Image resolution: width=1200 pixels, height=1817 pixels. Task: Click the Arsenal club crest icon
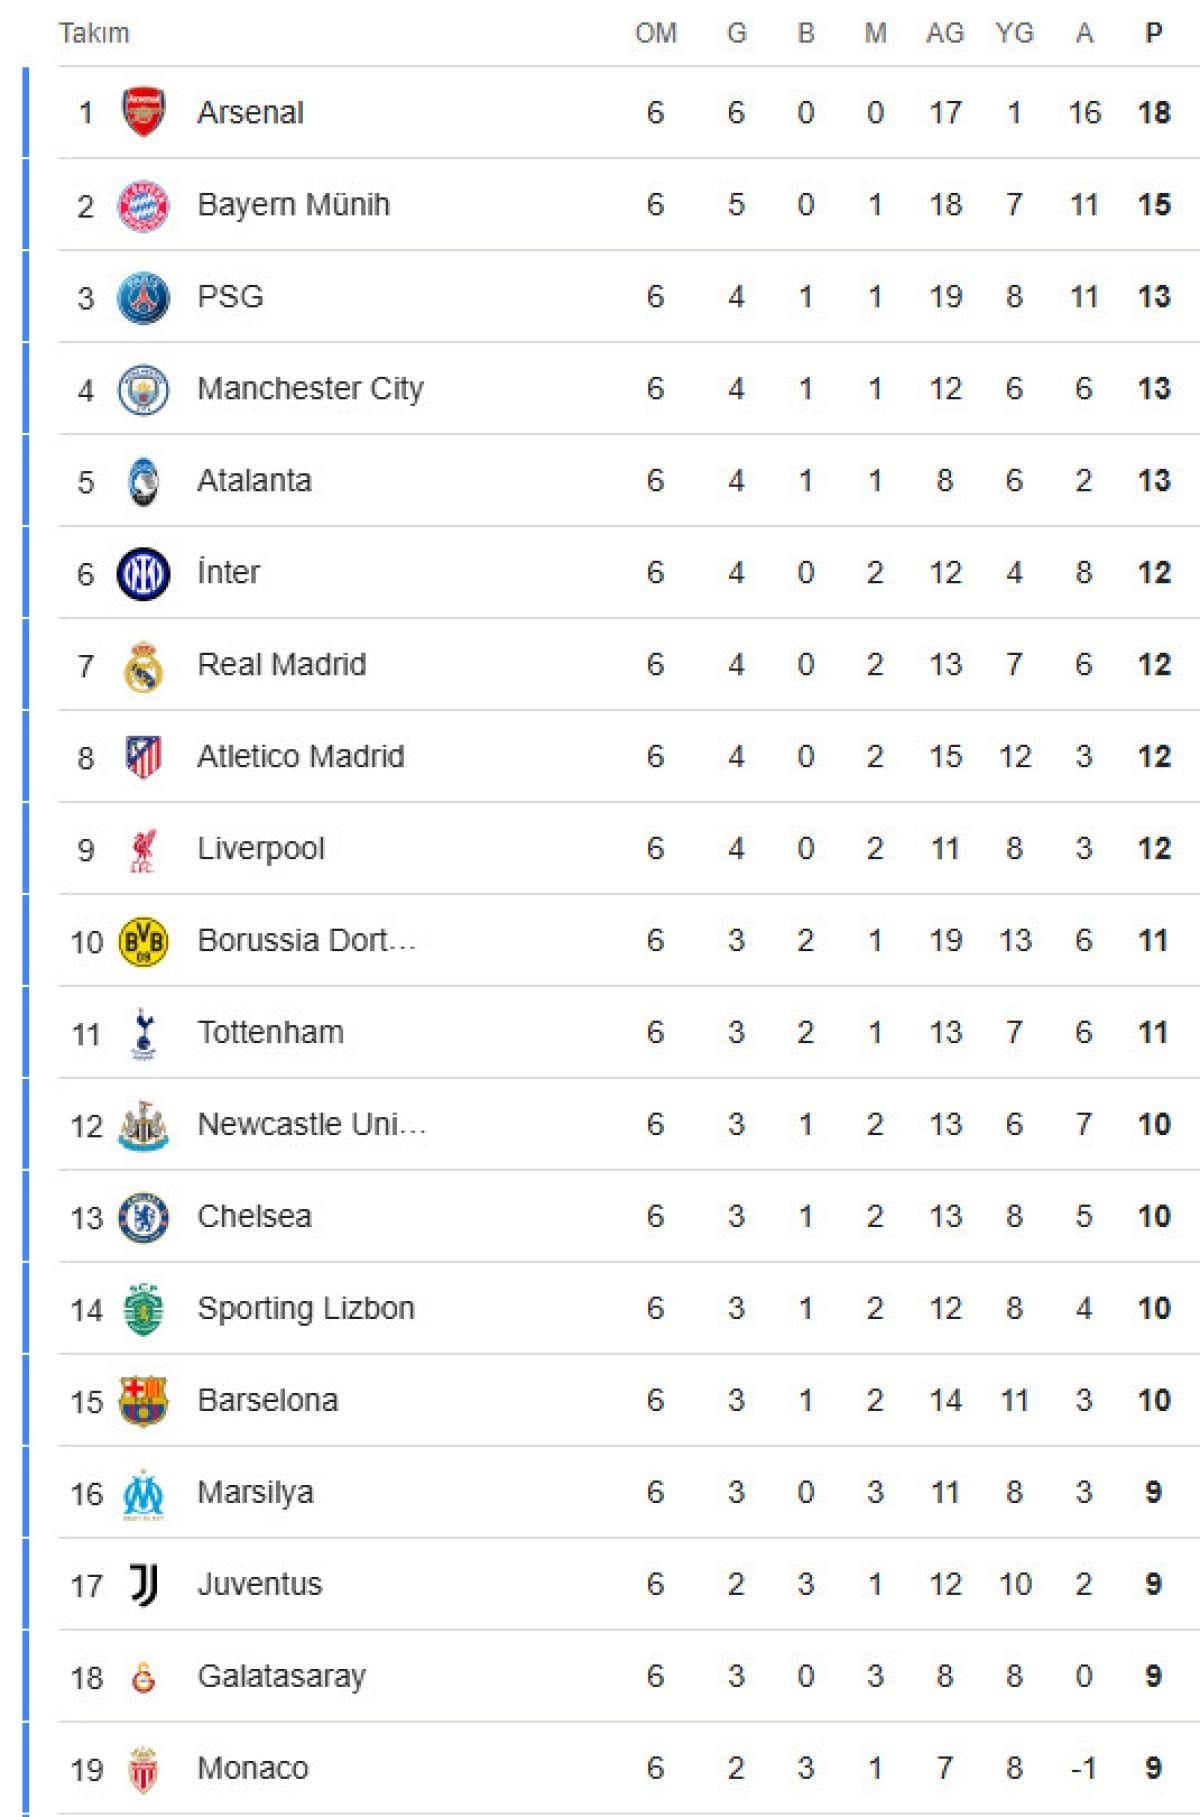tap(143, 112)
